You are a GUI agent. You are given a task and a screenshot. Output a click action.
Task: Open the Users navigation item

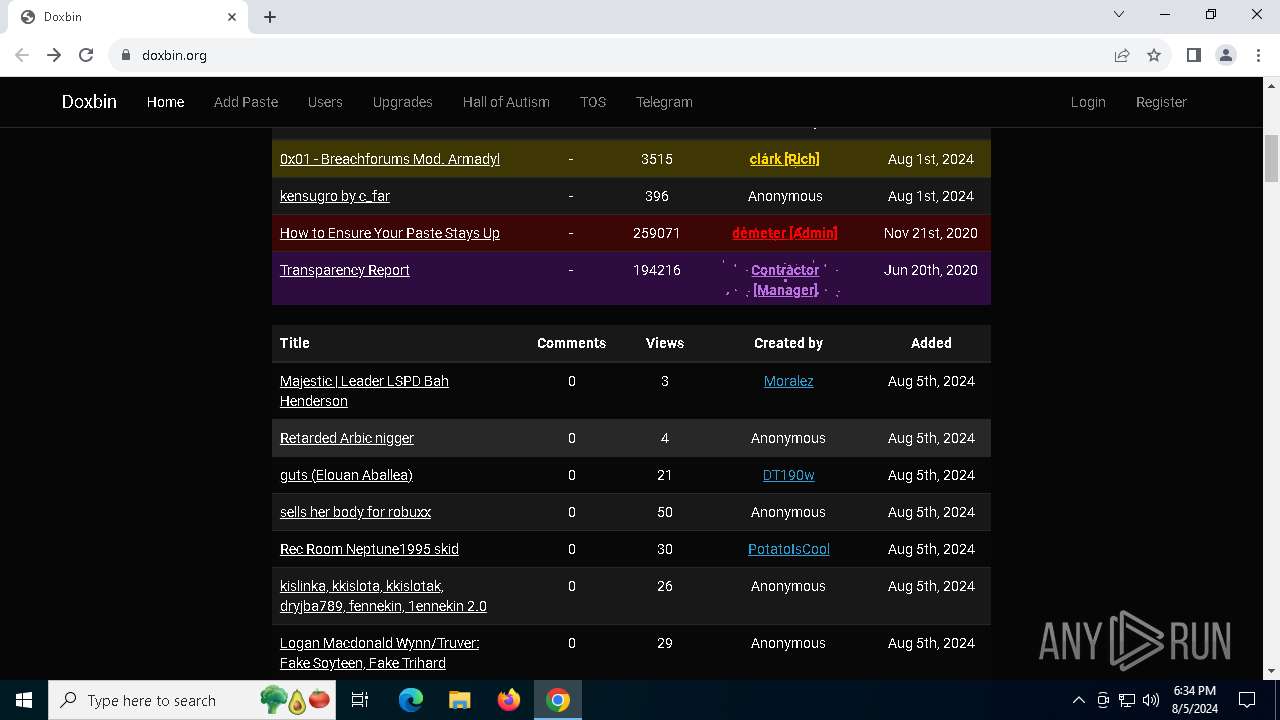pyautogui.click(x=325, y=102)
